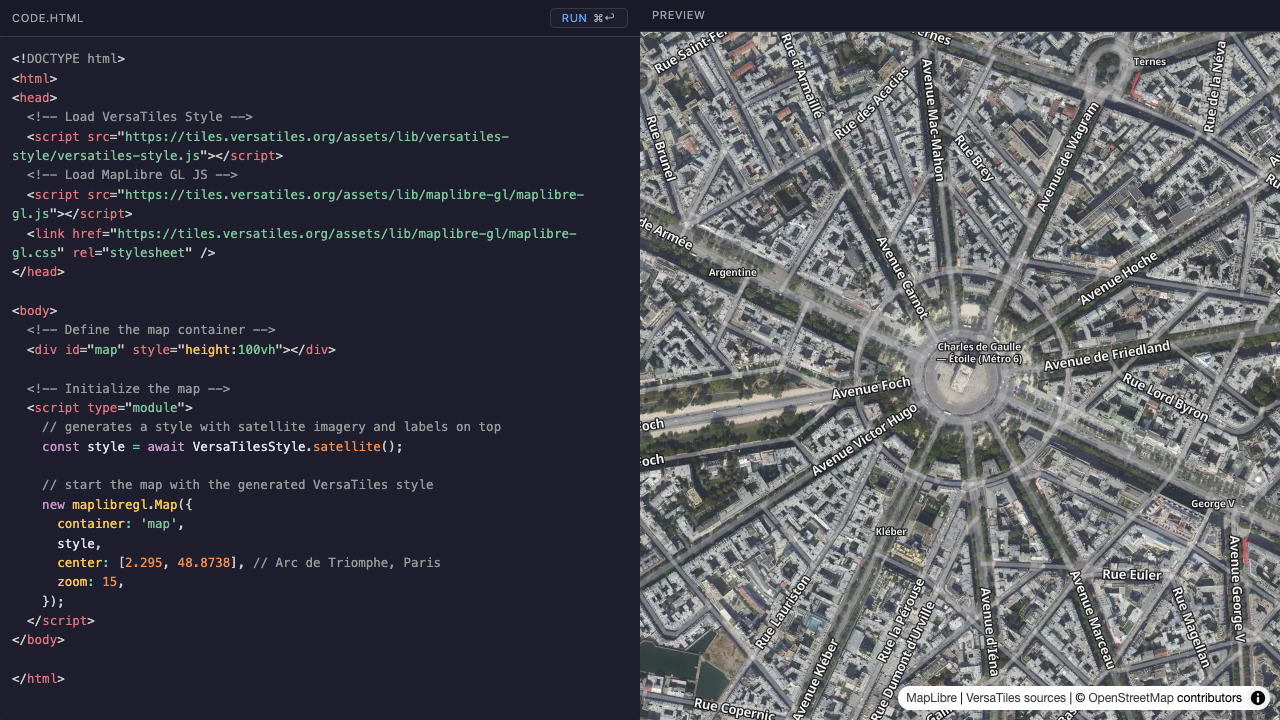Click the Avenue Mac-Mahon label

tap(933, 120)
